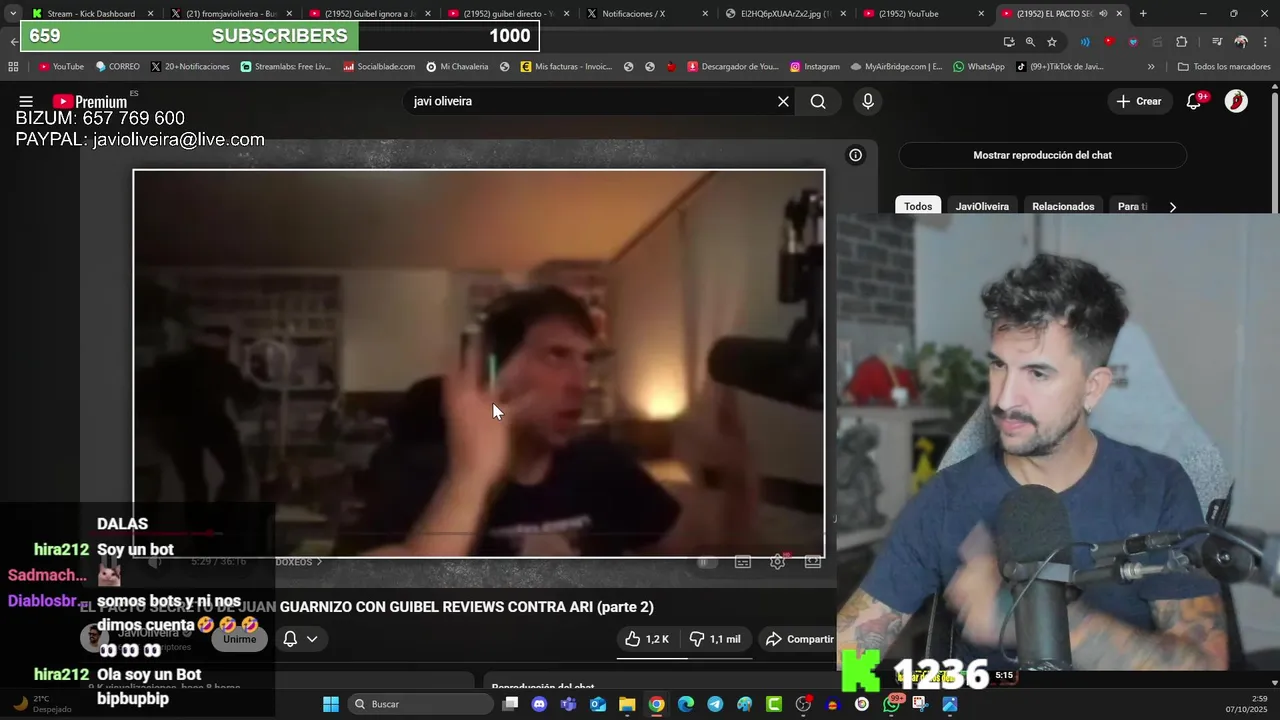Open YouTube notifications bell
Image resolution: width=1280 pixels, height=720 pixels.
[x=1194, y=101]
